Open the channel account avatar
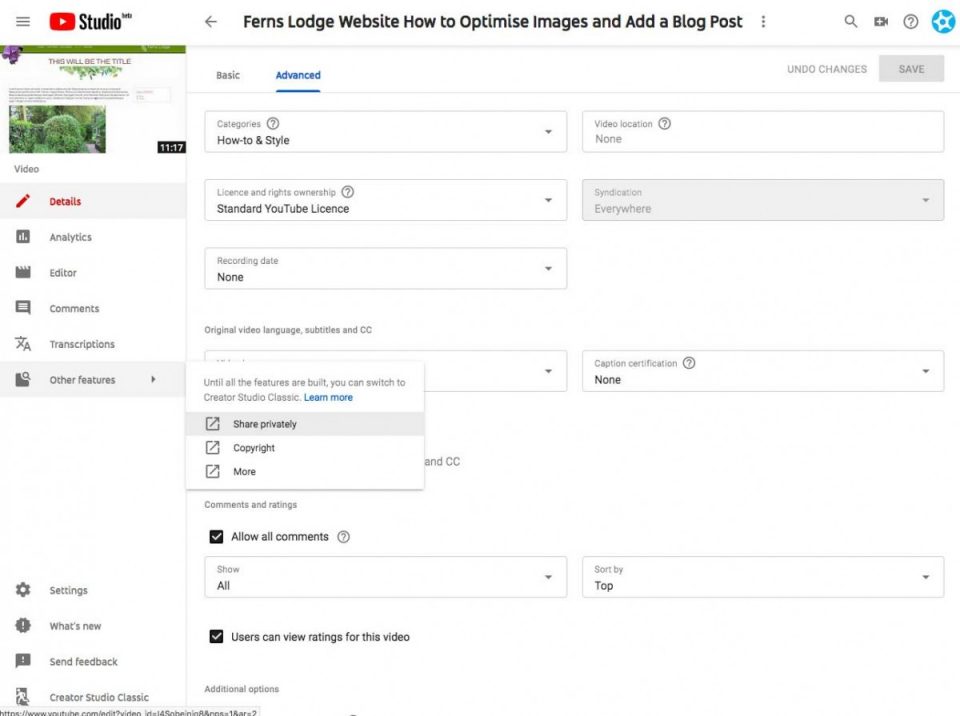 point(943,21)
